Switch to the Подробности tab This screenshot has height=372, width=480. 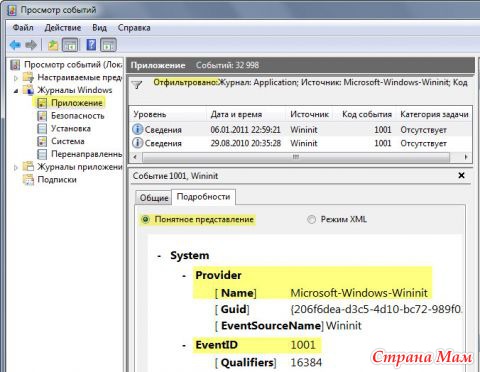pyautogui.click(x=203, y=197)
